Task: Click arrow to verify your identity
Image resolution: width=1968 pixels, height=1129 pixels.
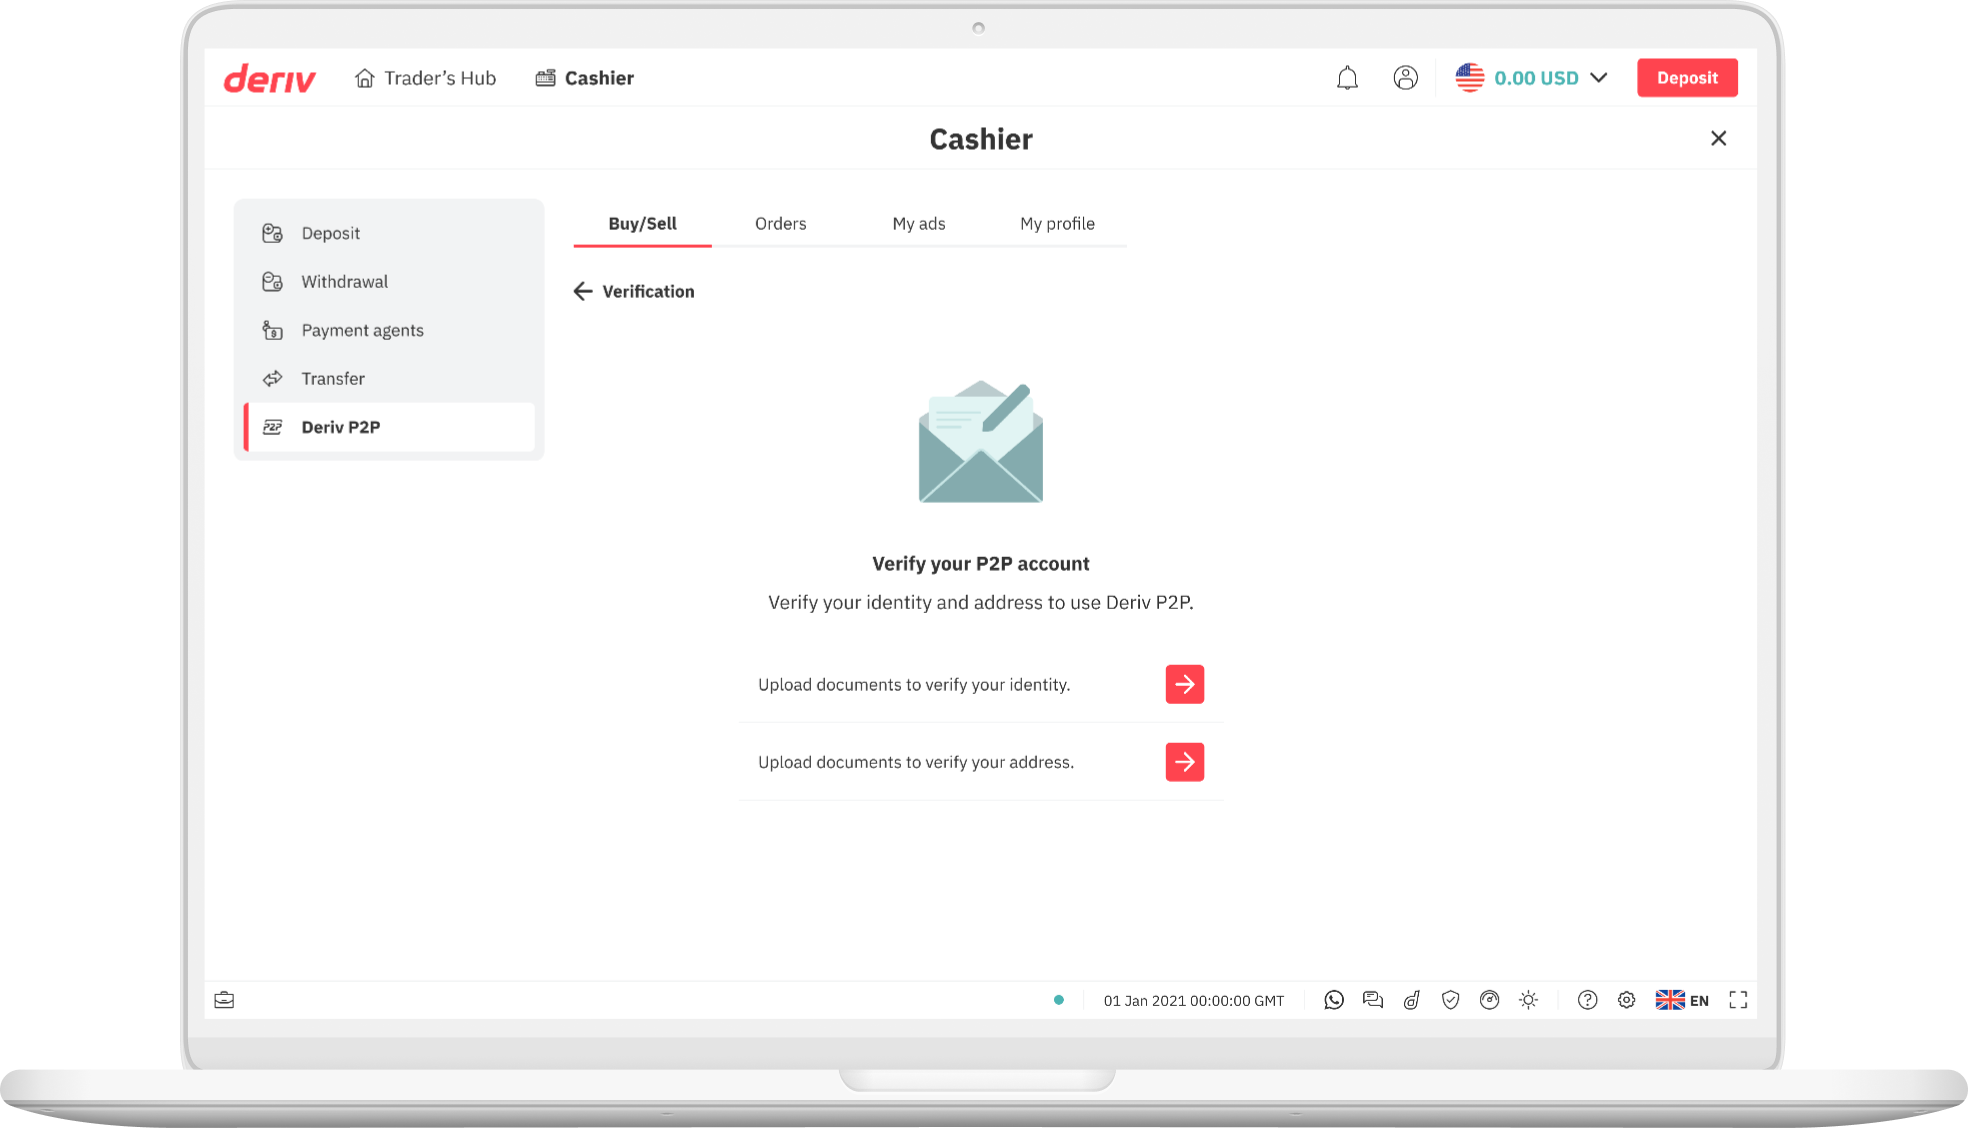Action: 1184,684
